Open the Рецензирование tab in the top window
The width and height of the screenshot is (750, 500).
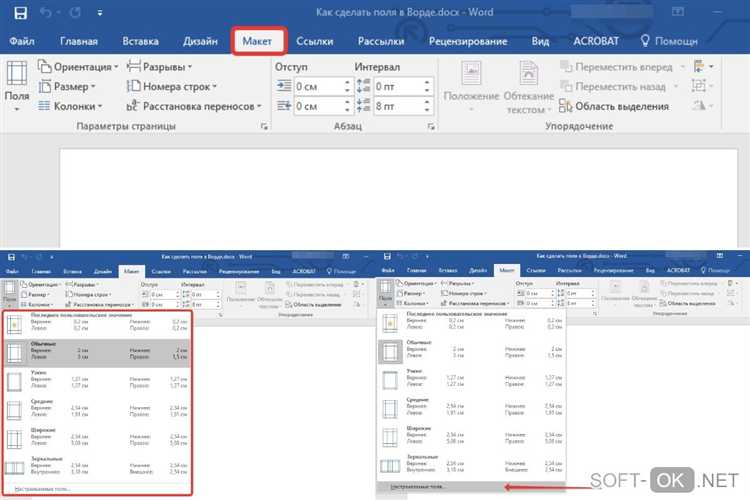coord(468,42)
